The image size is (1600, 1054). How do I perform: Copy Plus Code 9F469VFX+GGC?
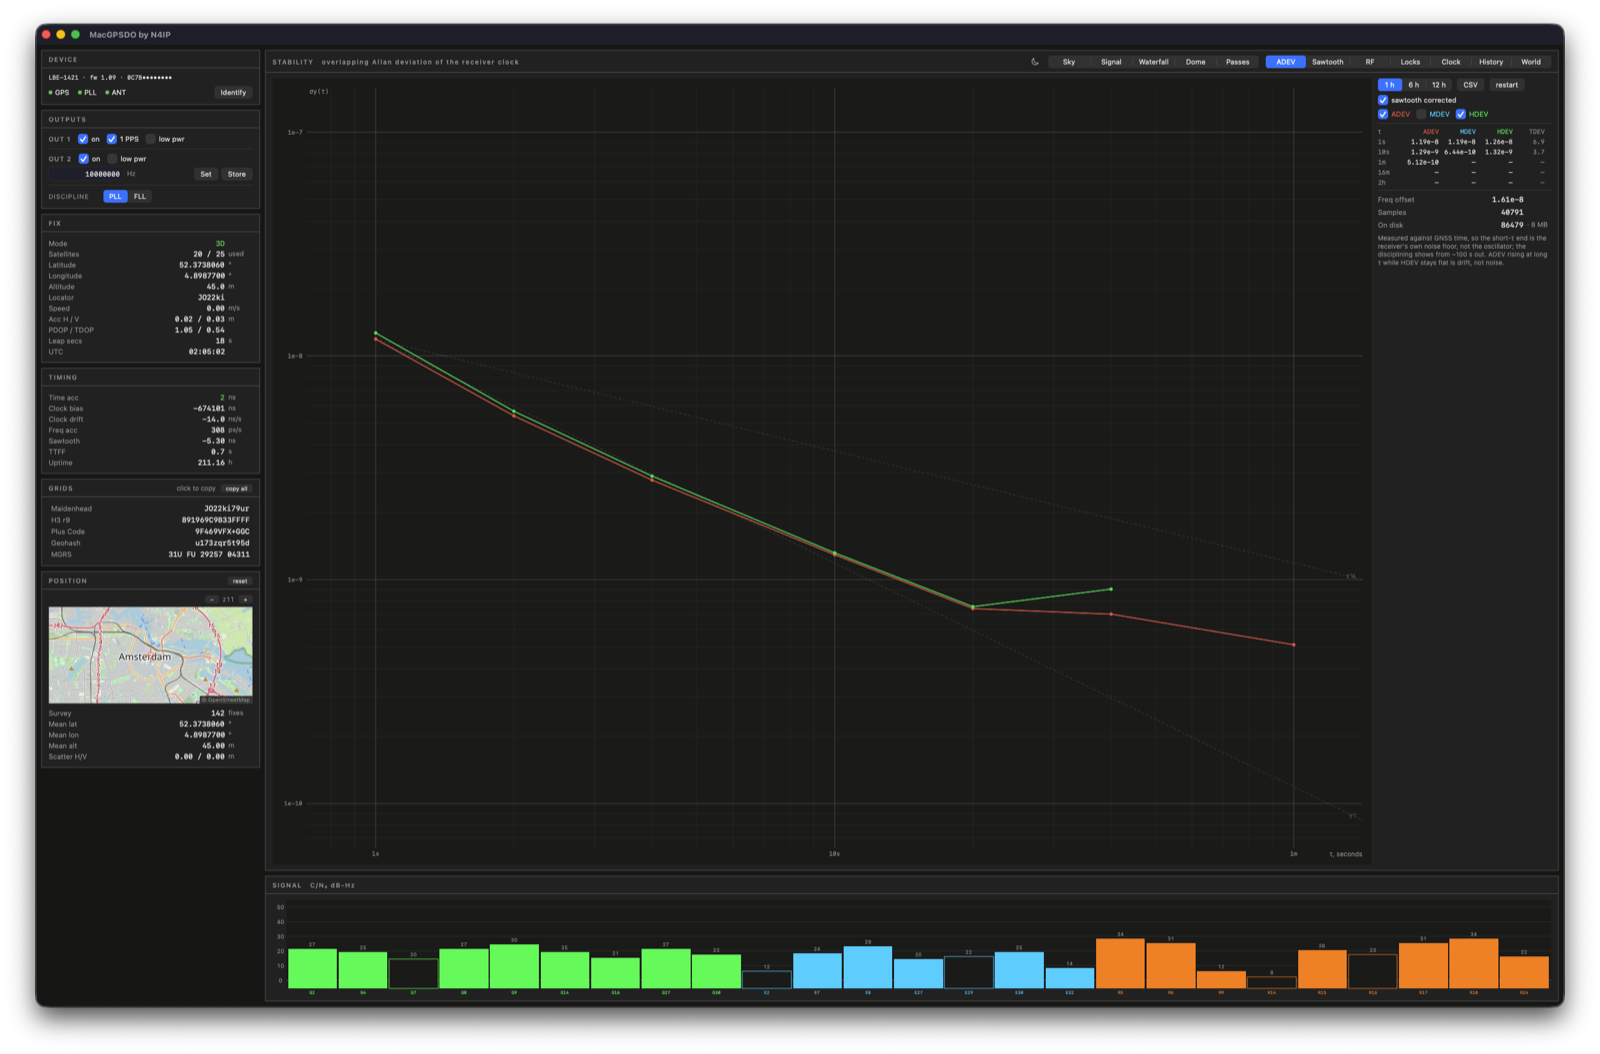(222, 532)
